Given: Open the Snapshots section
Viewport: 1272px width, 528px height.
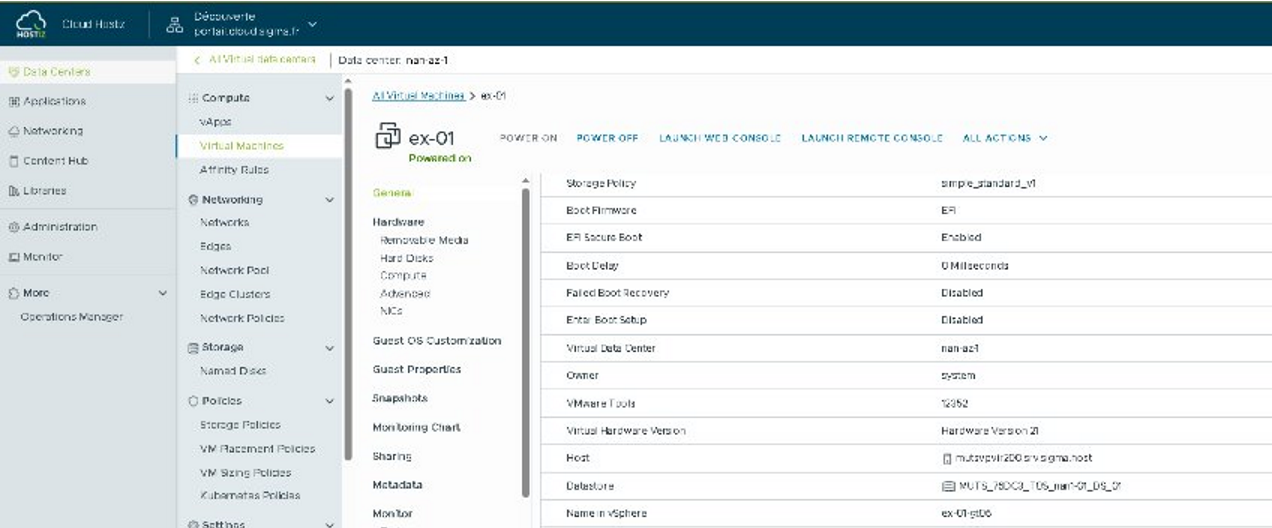Looking at the screenshot, I should 400,398.
